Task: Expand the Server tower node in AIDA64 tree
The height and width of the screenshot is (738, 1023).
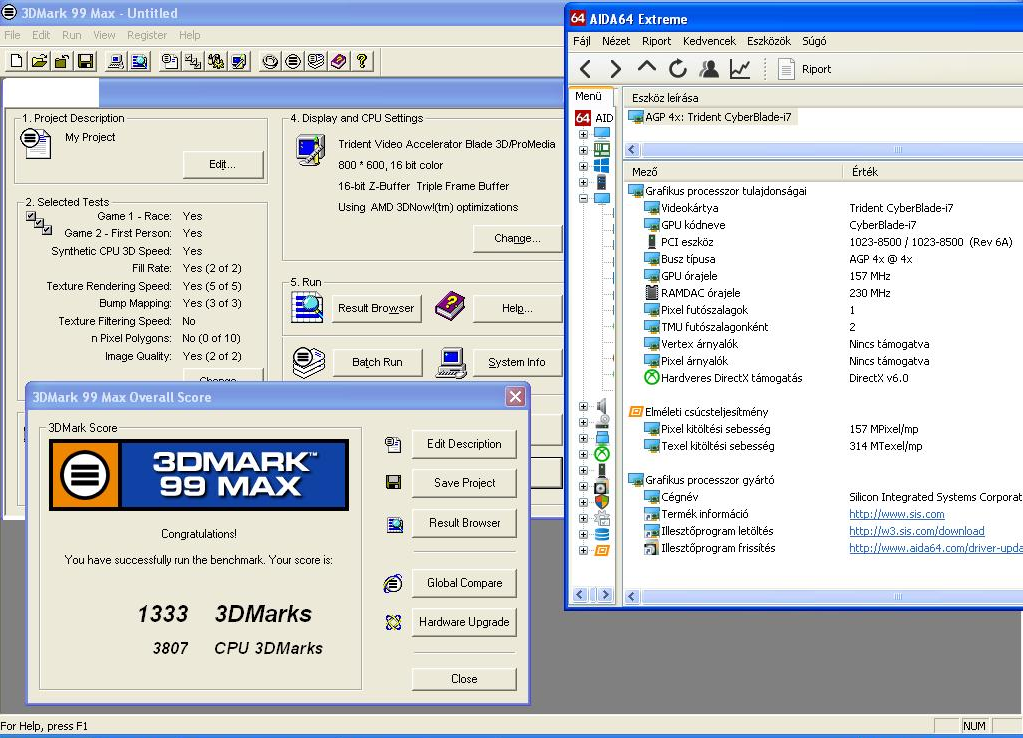Action: coord(583,182)
